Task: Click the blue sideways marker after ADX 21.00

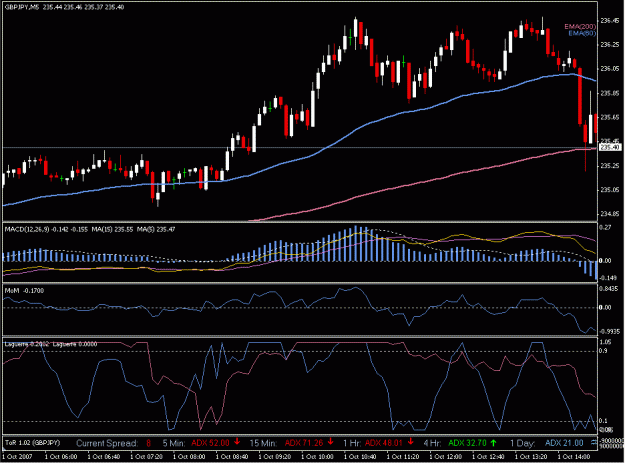Action: (594, 442)
